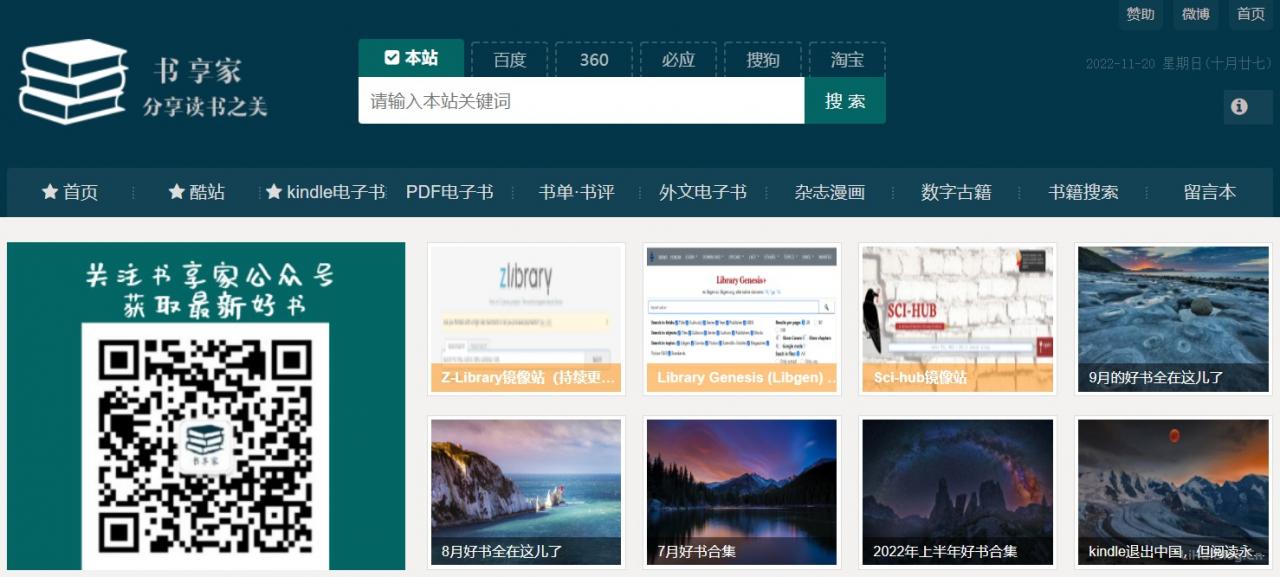Screen dimensions: 1280x577
Task: Click the star icon beside kindle电子书
Action: pyautogui.click(x=273, y=192)
